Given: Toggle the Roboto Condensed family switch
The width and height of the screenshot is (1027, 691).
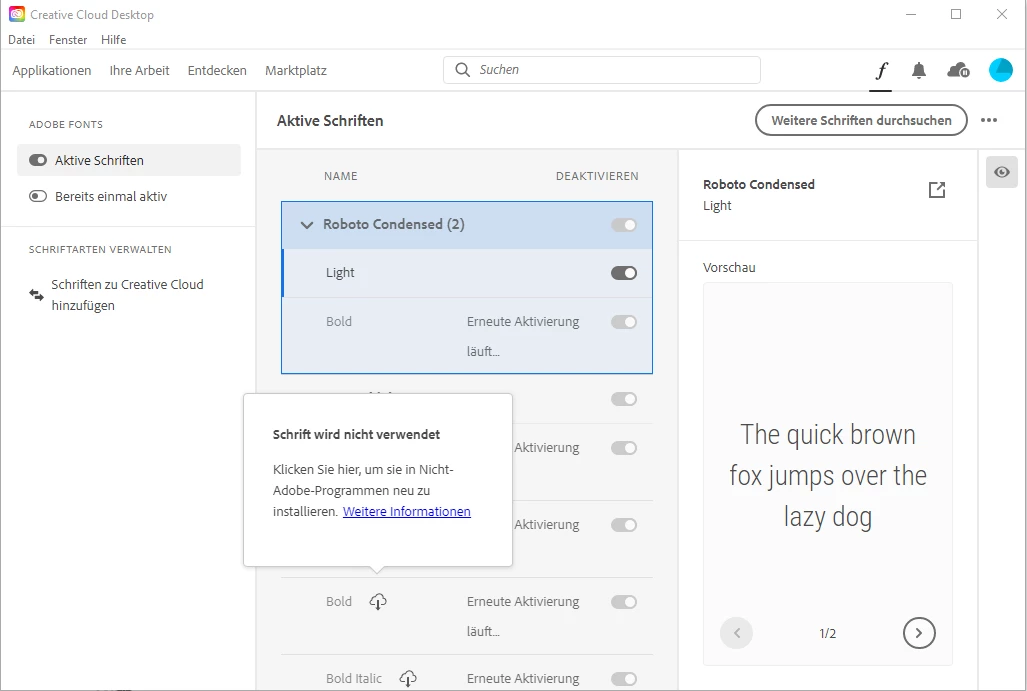Looking at the screenshot, I should 624,225.
